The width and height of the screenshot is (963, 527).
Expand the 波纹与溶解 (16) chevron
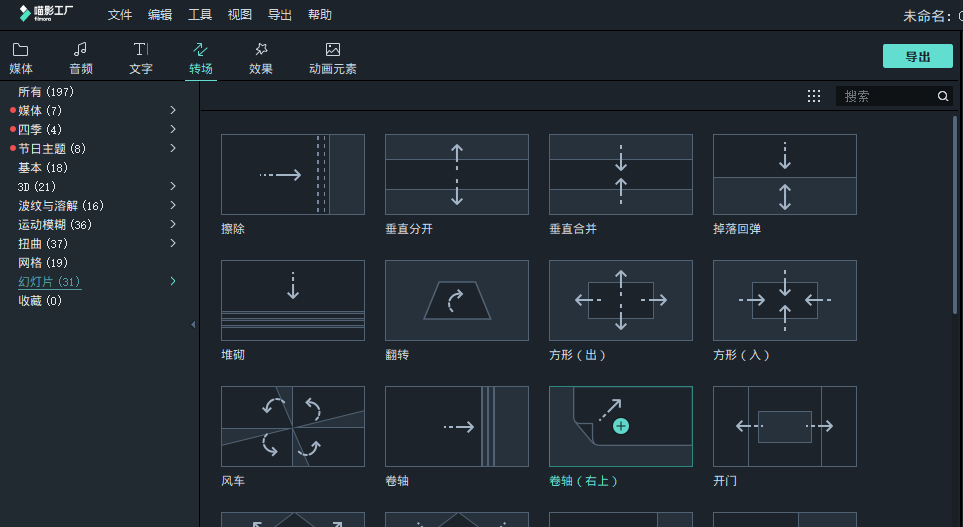click(173, 205)
